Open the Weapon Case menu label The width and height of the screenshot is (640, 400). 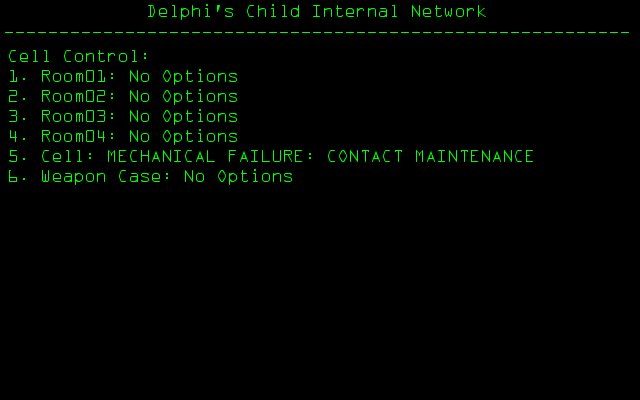point(100,176)
